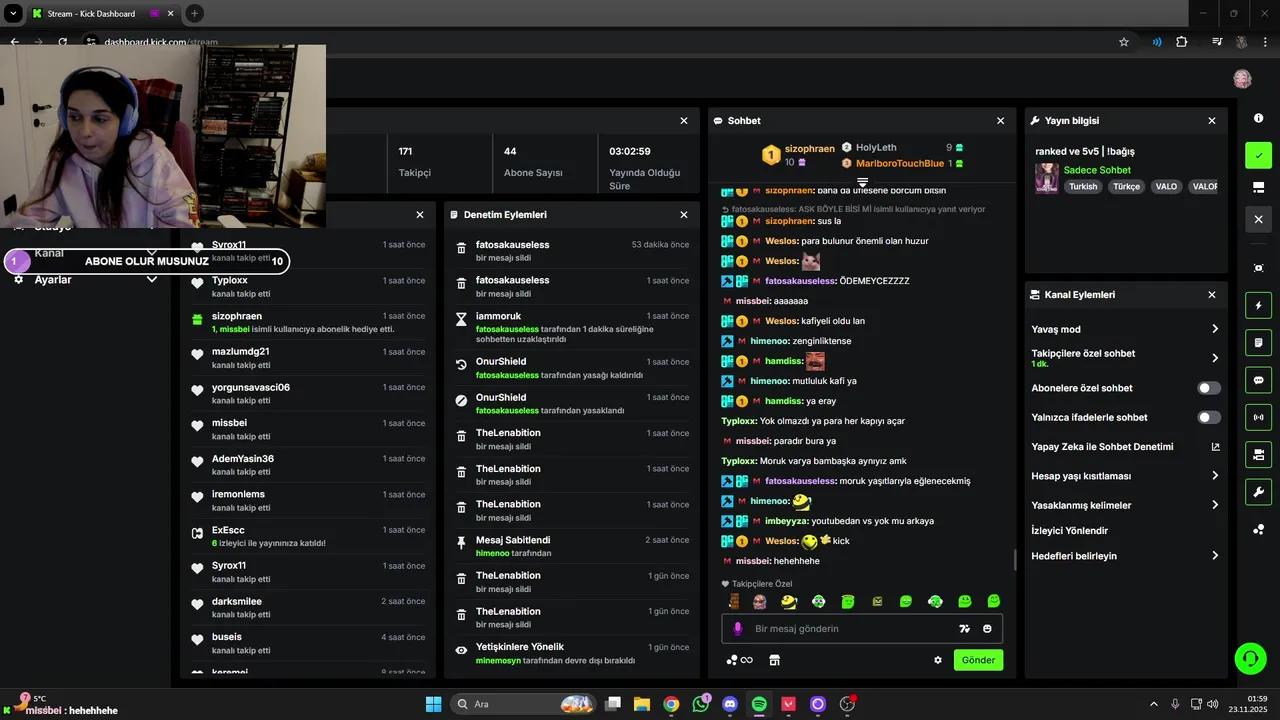
Task: Click the heart icon next to mazlumdg21
Action: point(197,356)
